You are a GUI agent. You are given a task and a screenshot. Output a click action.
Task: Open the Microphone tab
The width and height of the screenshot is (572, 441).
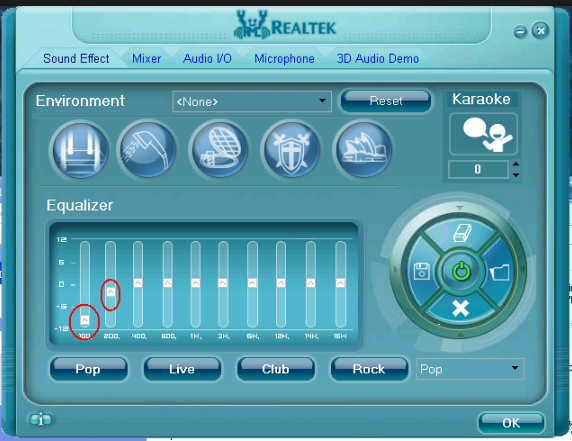[x=284, y=59]
